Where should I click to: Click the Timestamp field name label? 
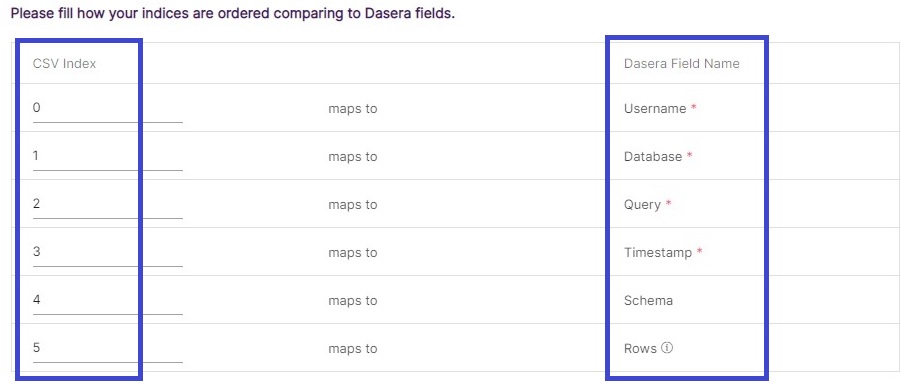(658, 253)
